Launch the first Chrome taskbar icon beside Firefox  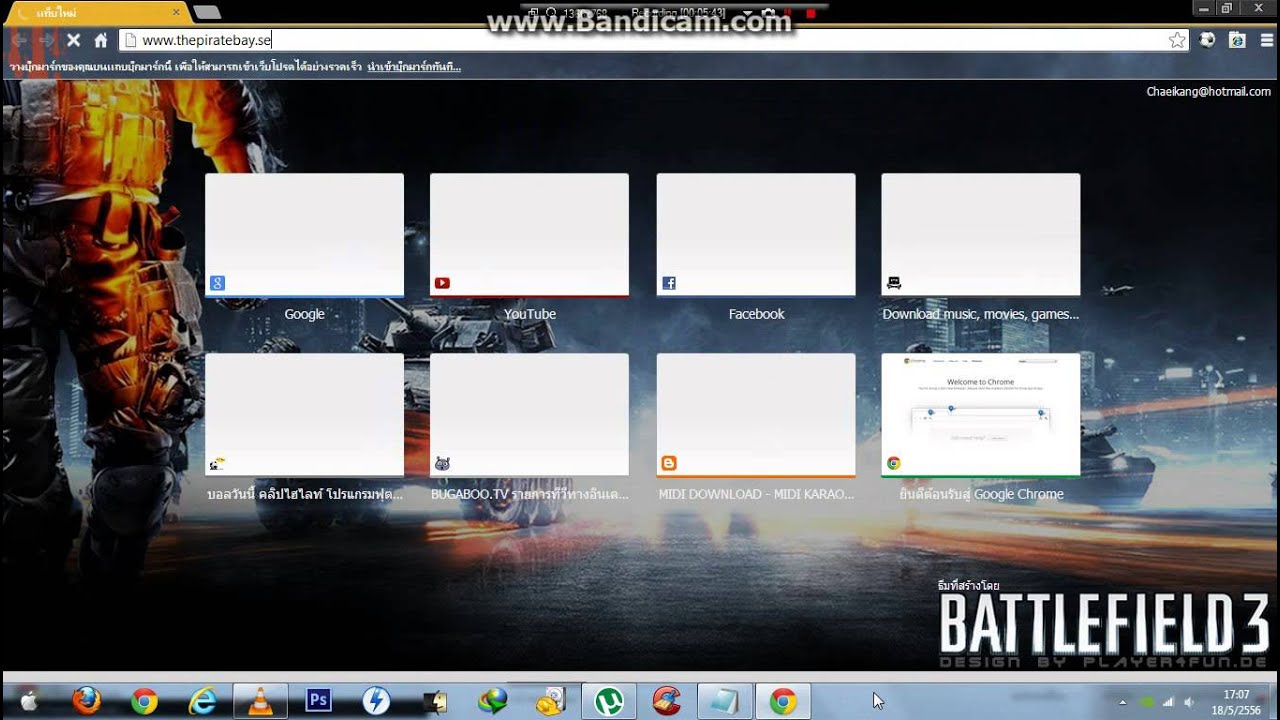pyautogui.click(x=144, y=701)
